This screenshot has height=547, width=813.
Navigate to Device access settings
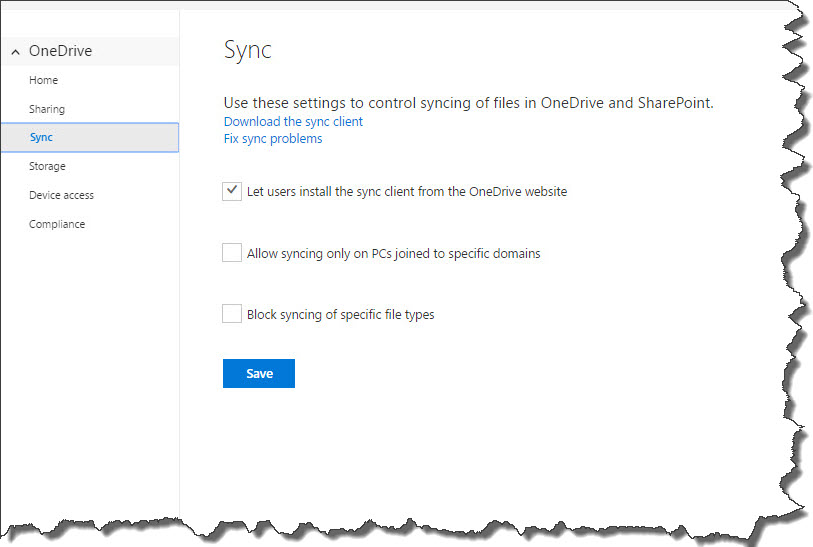point(61,195)
